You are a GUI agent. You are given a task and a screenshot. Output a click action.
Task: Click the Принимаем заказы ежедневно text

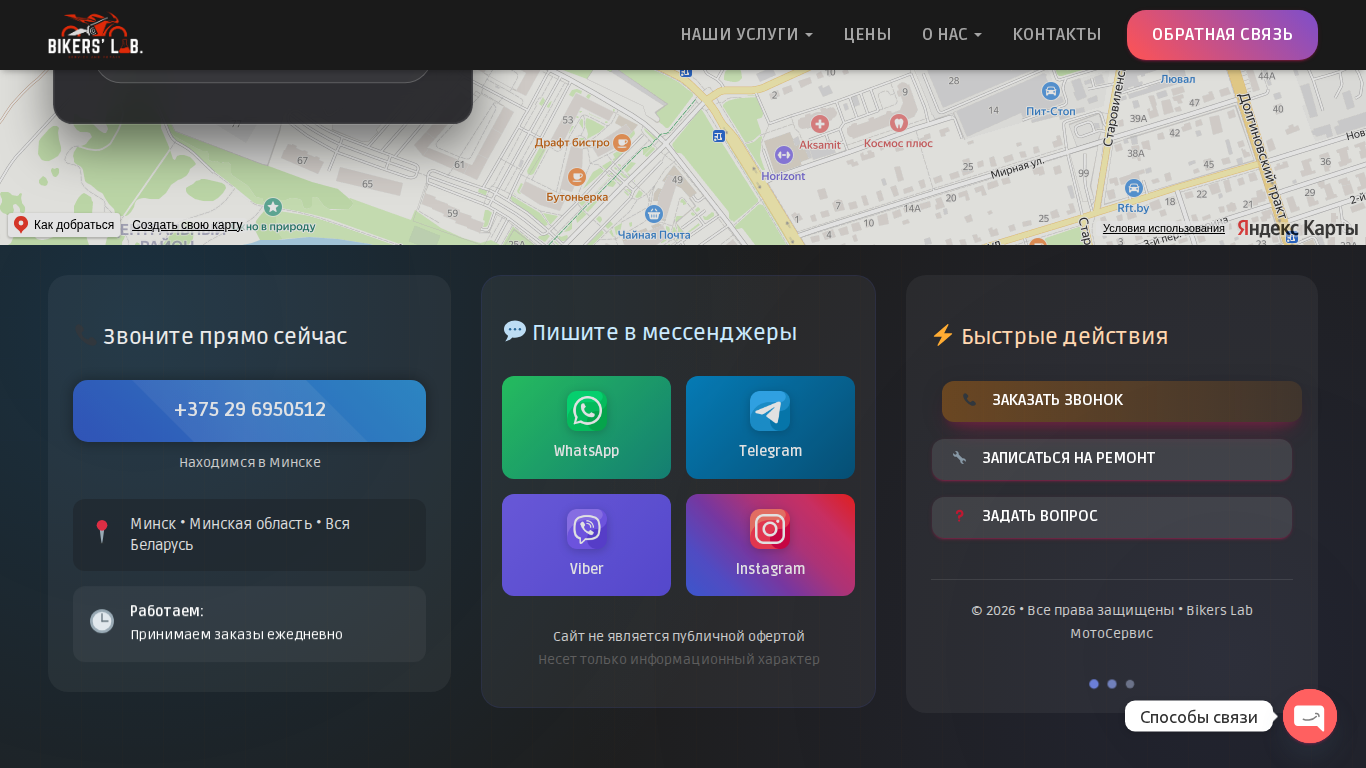[236, 635]
